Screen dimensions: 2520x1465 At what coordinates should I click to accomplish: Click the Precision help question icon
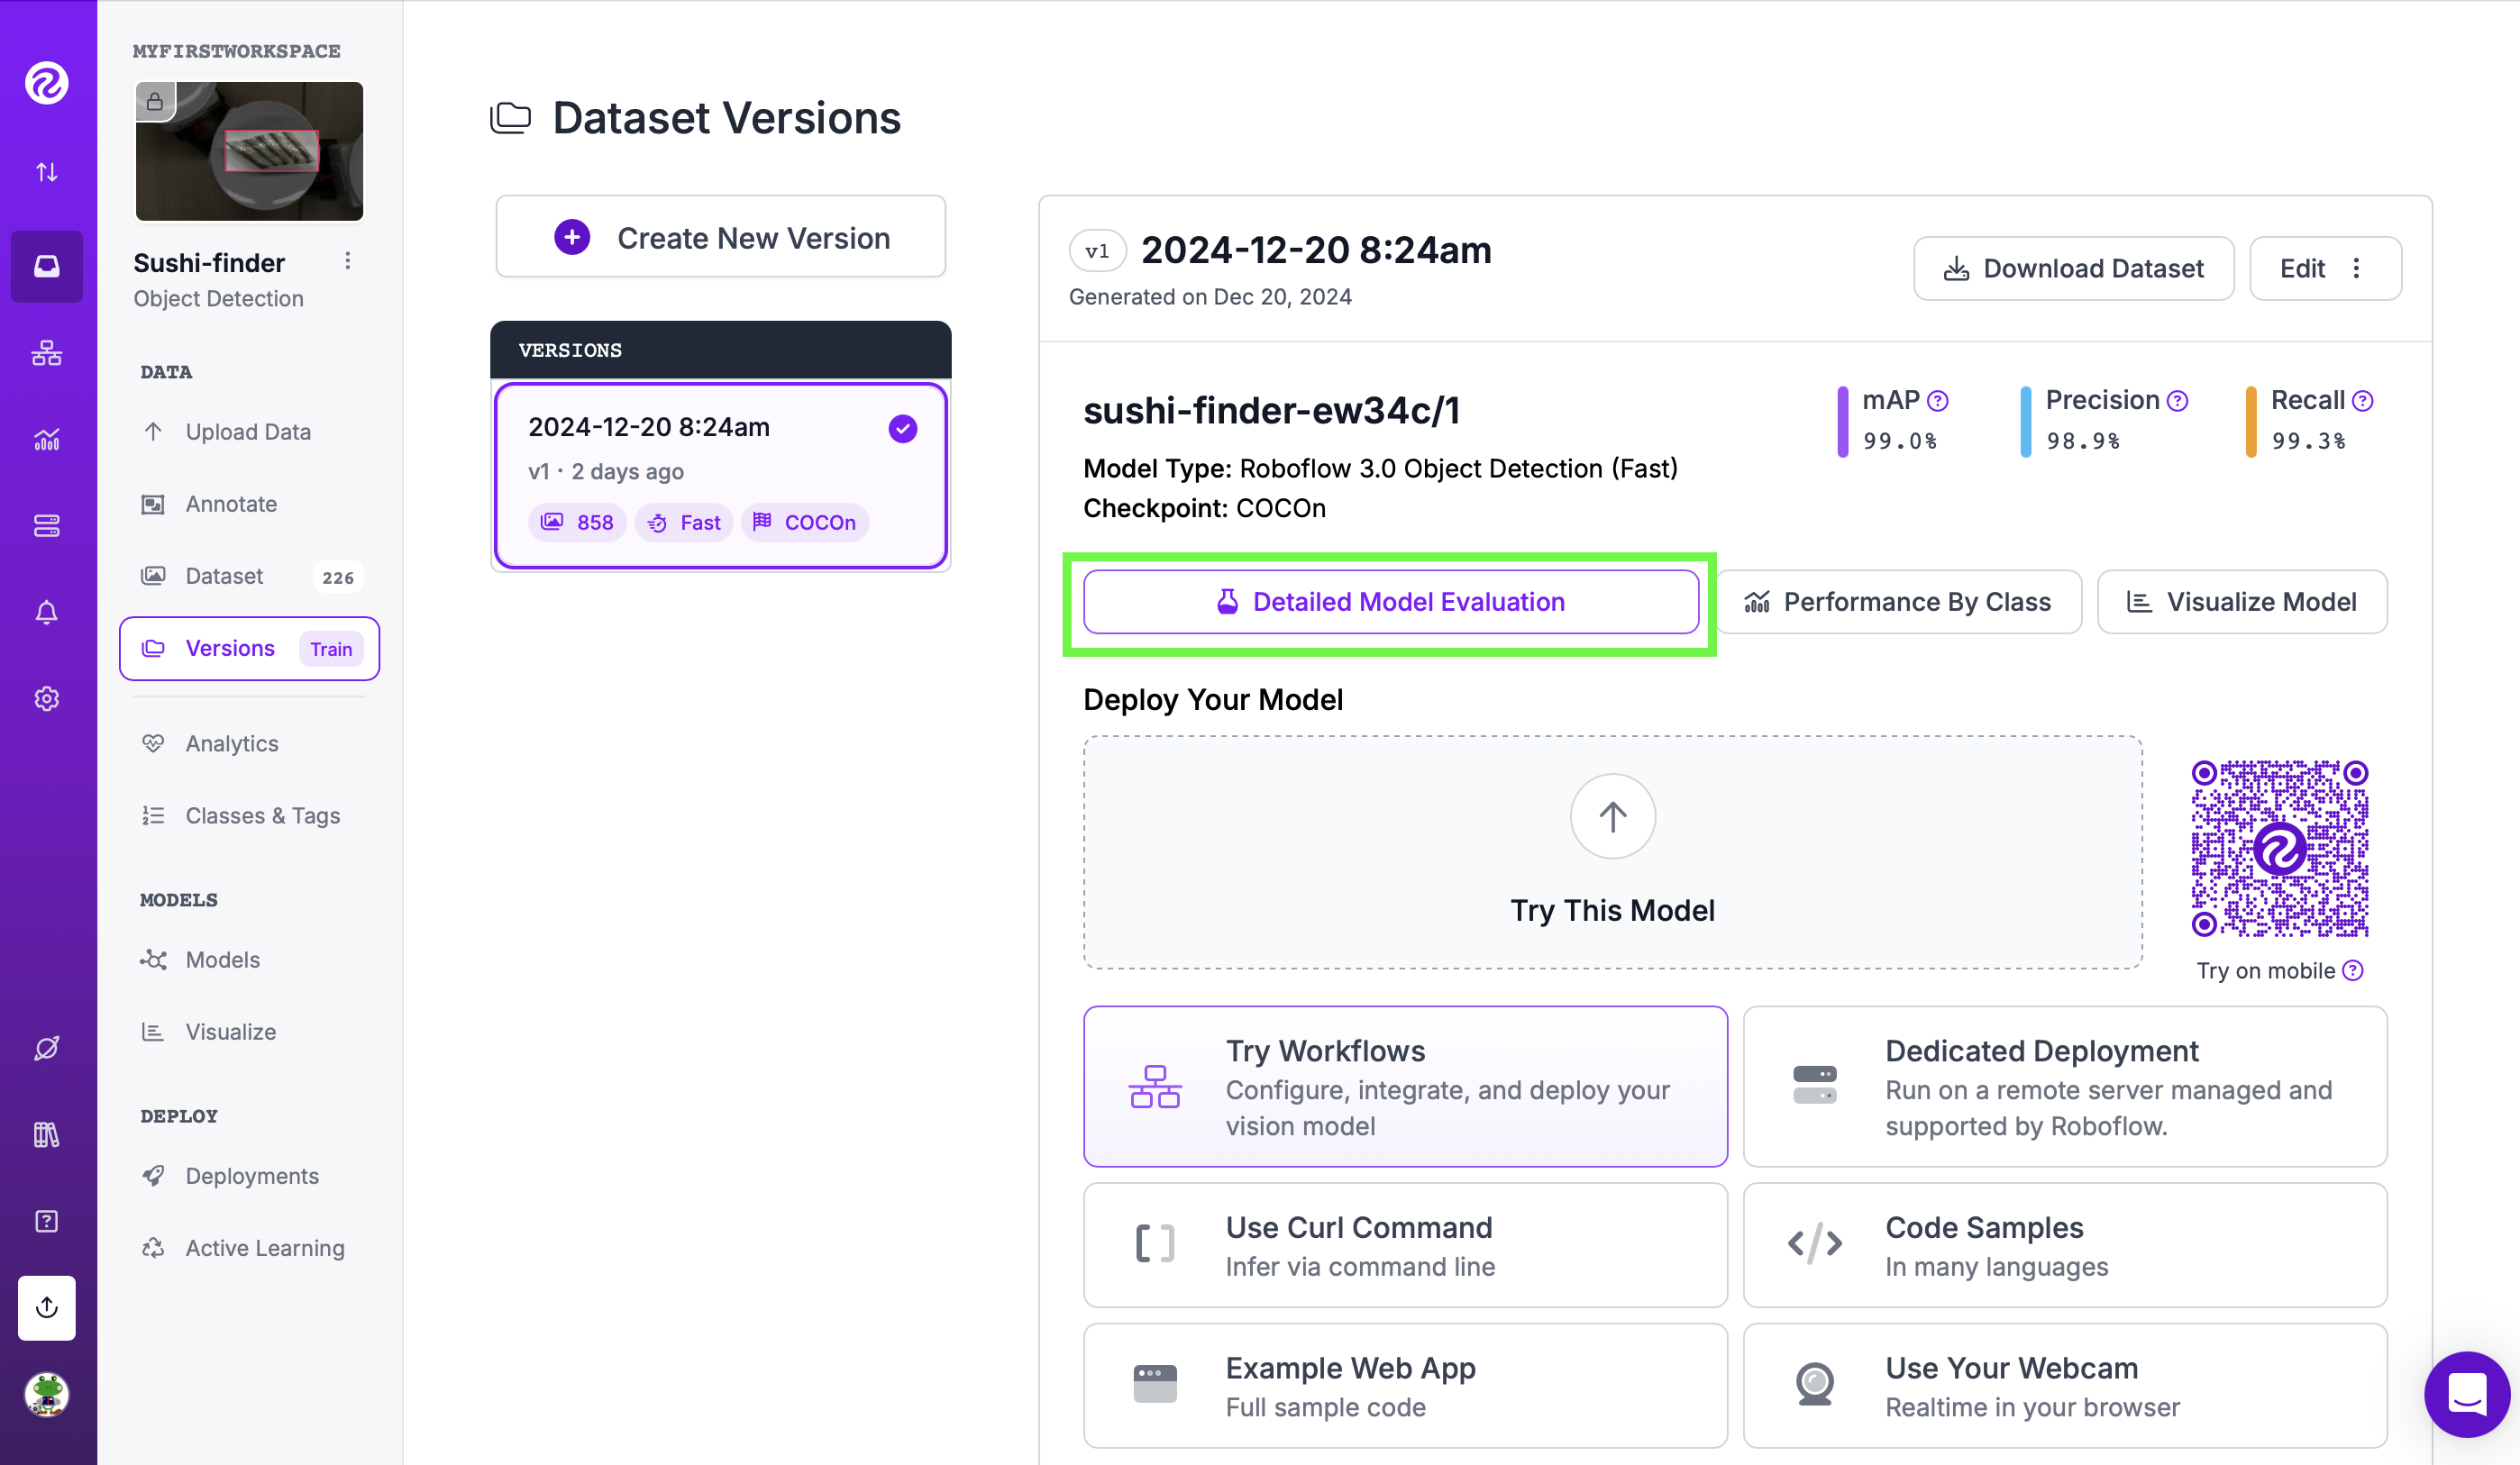tap(2177, 401)
